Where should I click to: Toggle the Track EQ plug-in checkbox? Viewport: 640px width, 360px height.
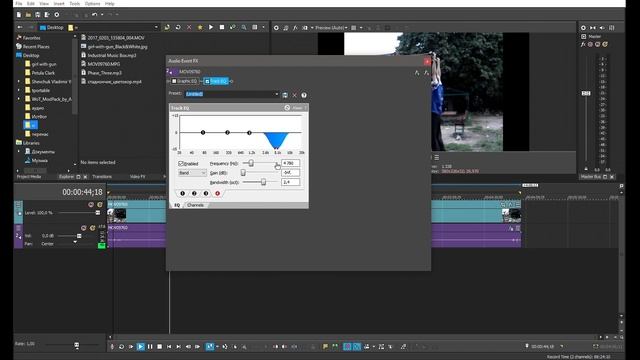207,81
